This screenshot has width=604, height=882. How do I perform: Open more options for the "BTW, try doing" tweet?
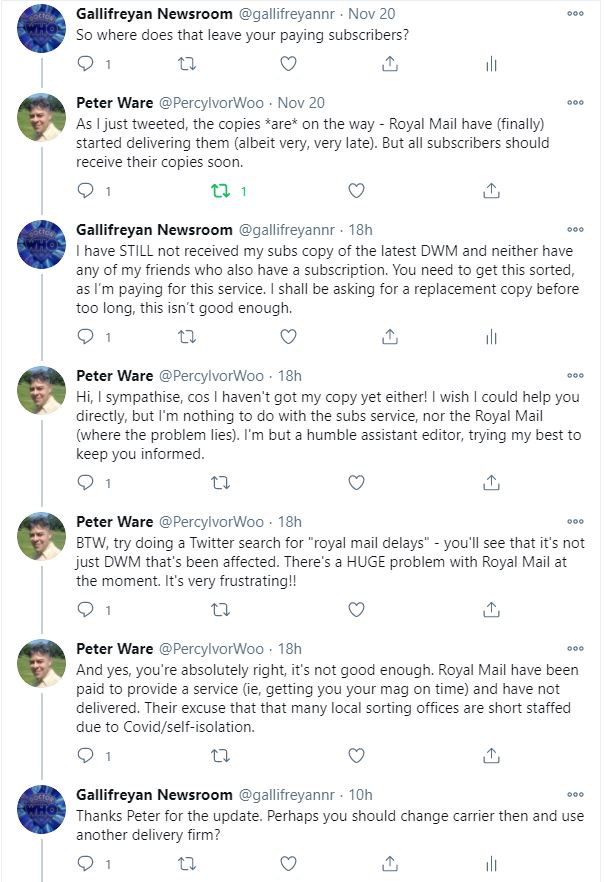[x=575, y=521]
